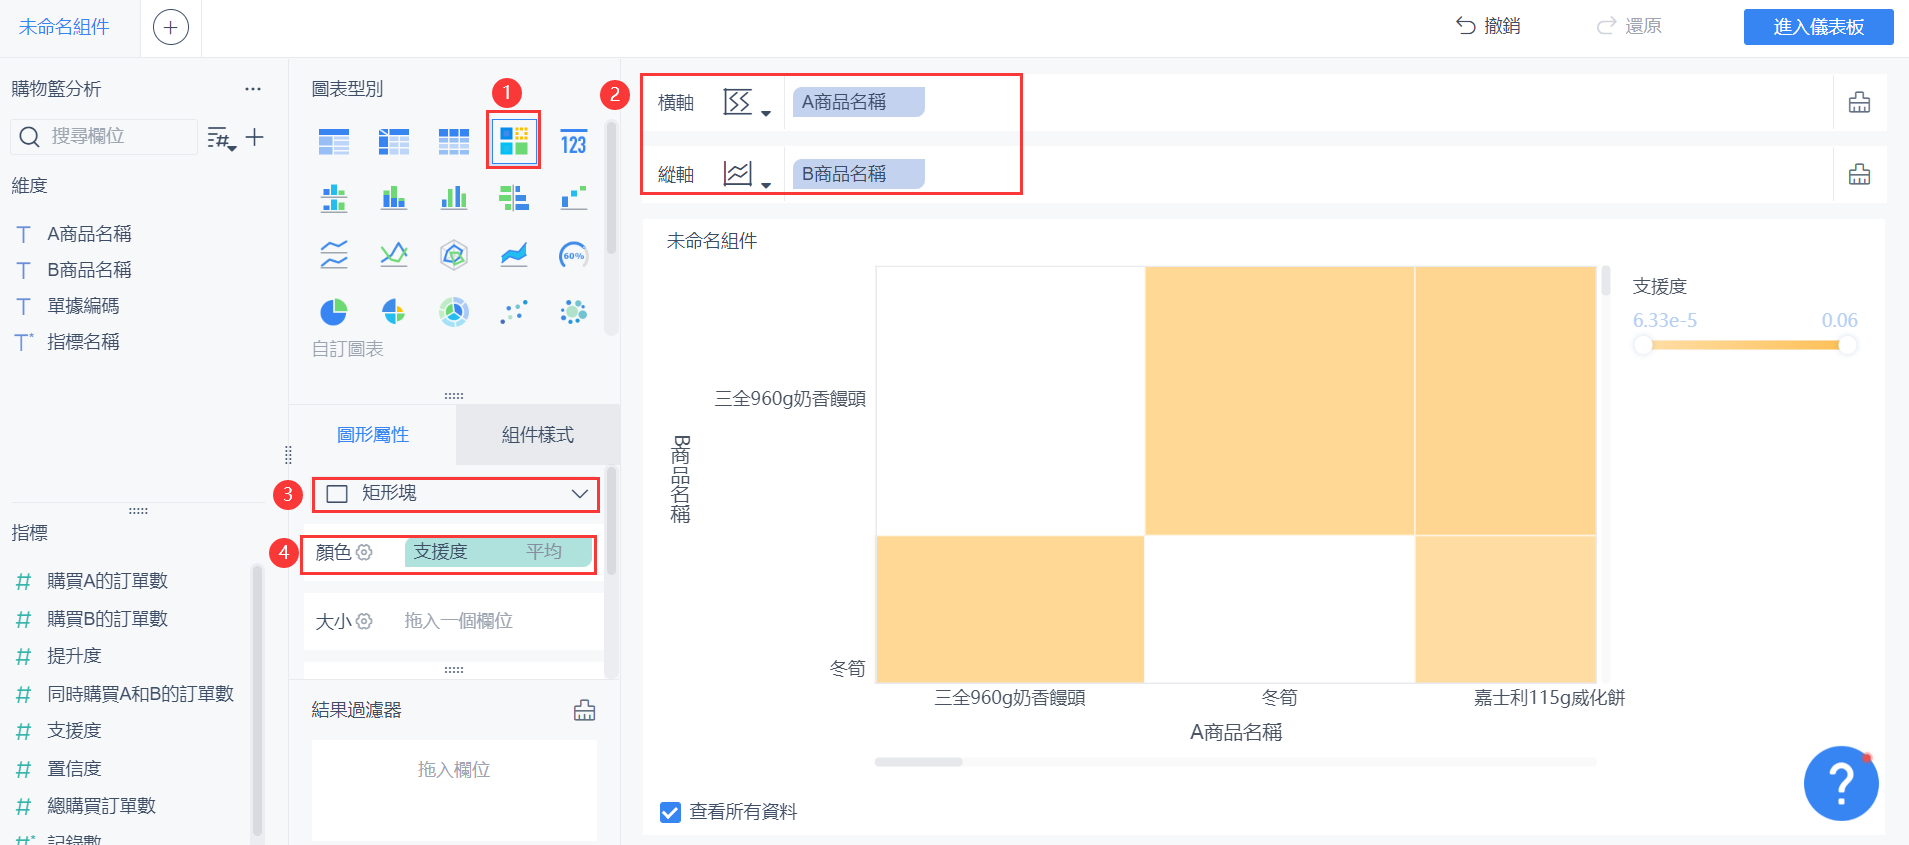The image size is (1909, 845).
Task: Select the radar chart type icon
Action: 453,255
